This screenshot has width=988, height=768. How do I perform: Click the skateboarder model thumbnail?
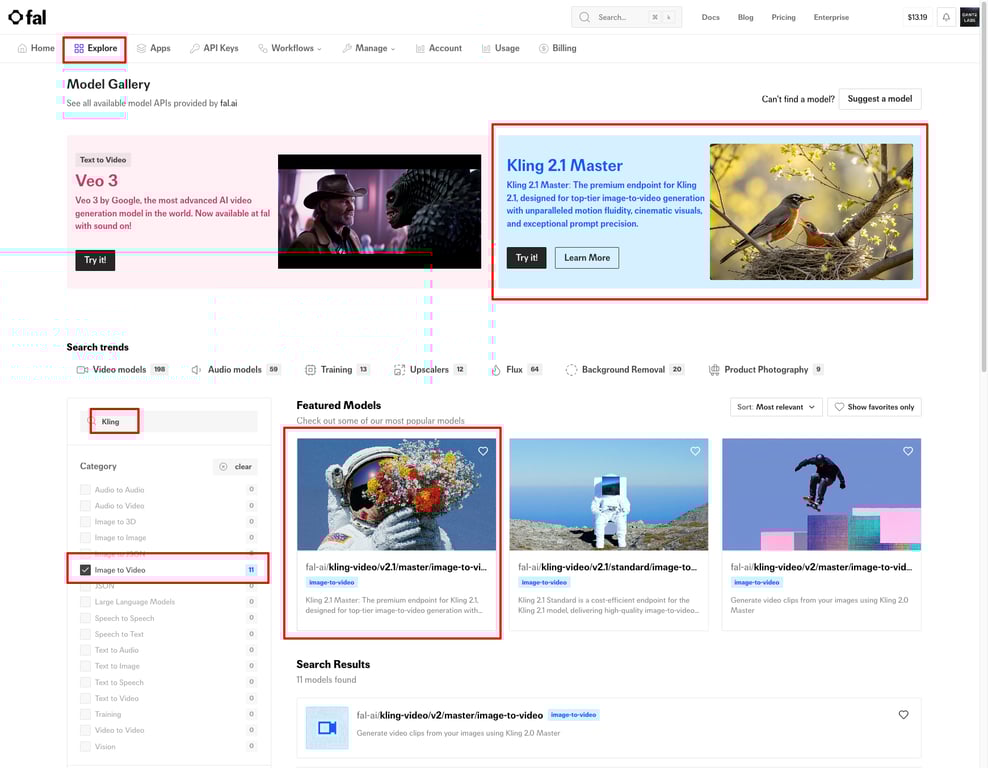[821, 494]
